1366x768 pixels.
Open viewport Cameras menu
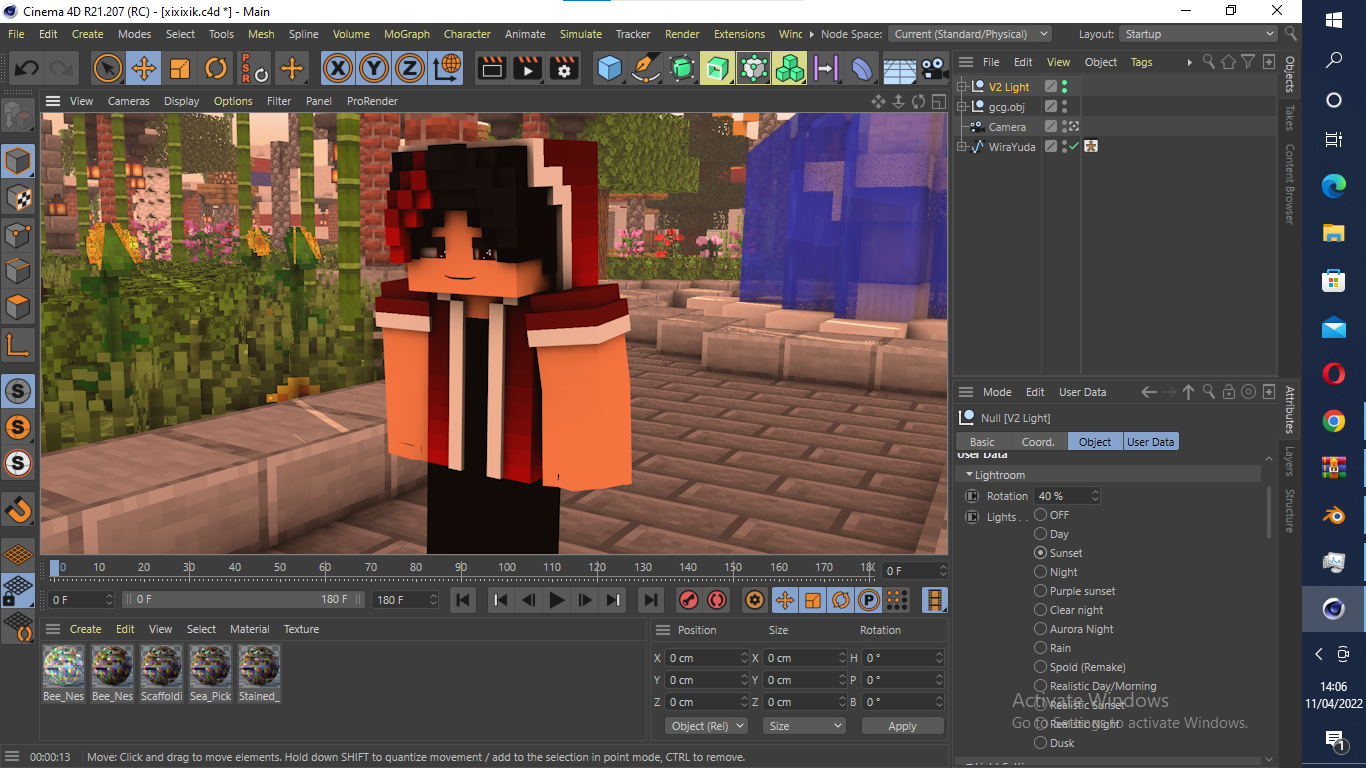pos(129,101)
